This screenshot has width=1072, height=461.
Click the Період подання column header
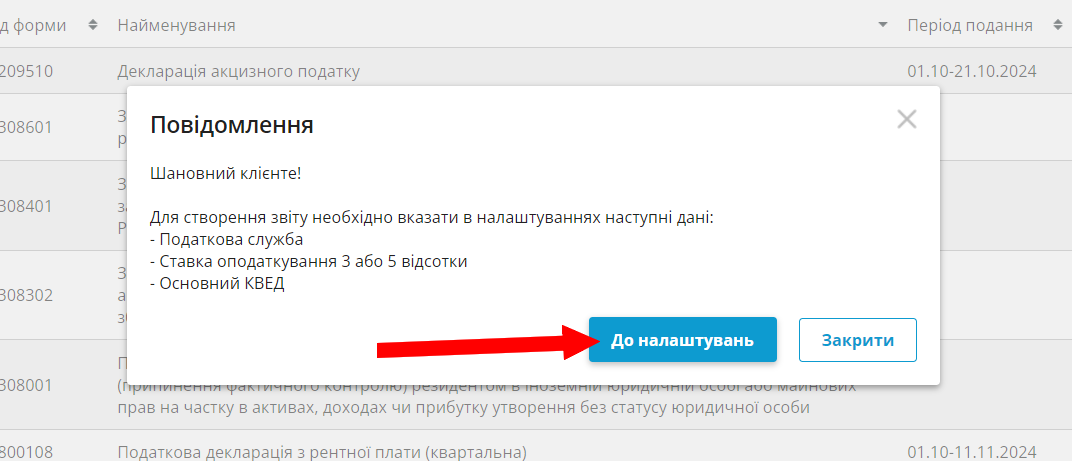969,26
